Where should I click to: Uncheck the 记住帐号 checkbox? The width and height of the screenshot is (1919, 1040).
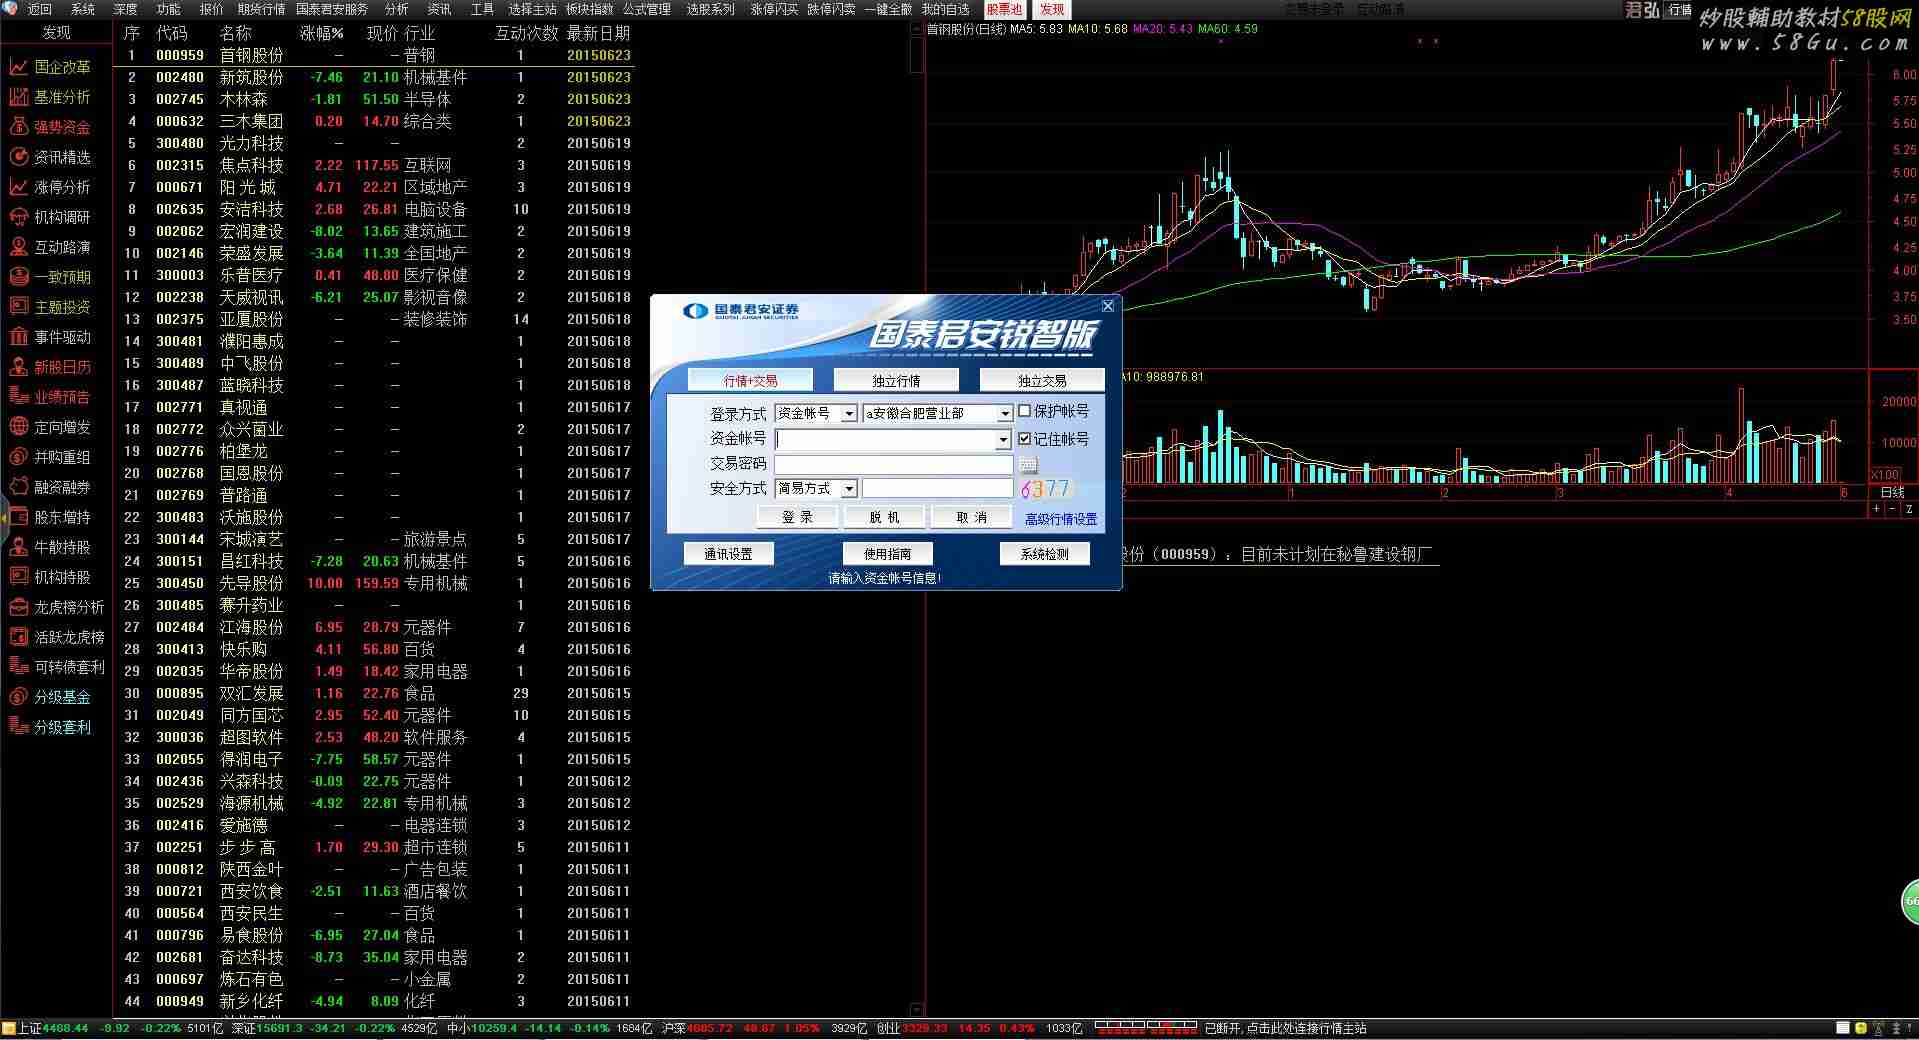tap(1025, 438)
